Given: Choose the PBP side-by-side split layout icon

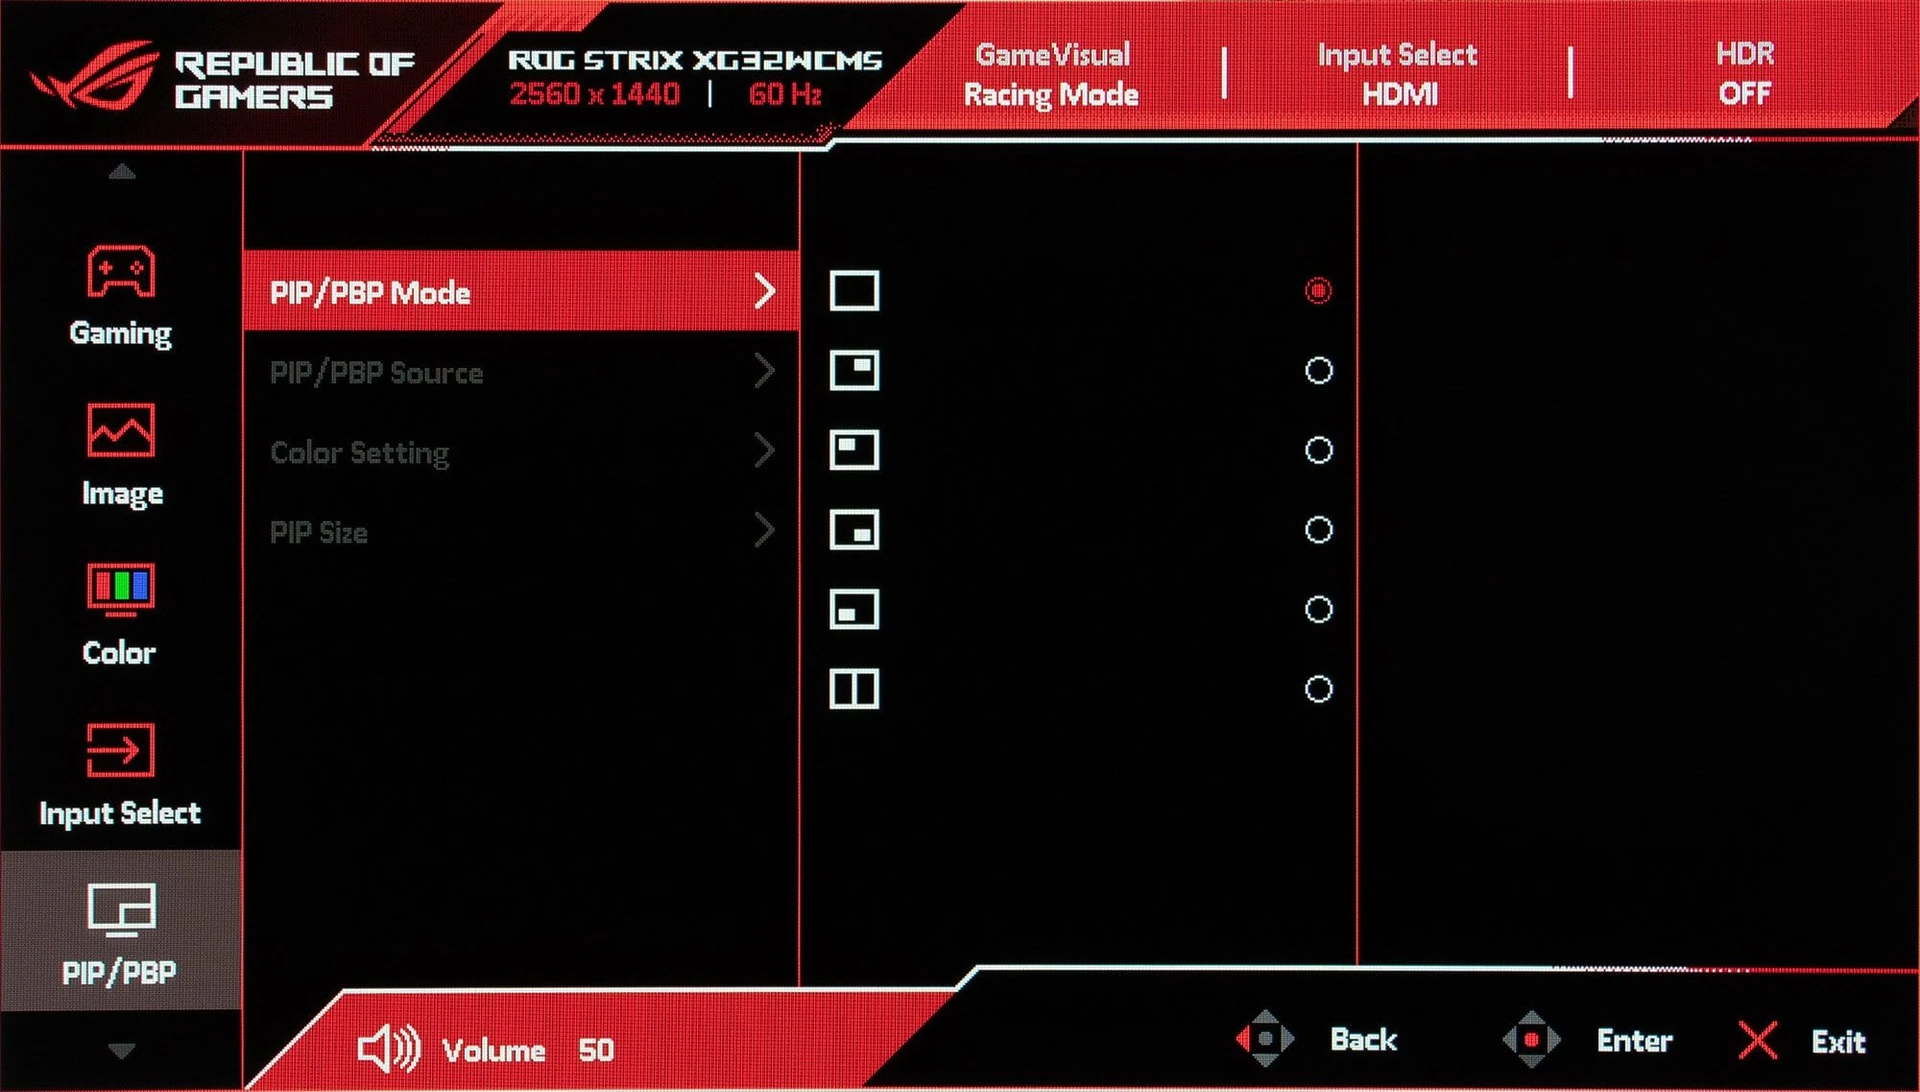Looking at the screenshot, I should pos(854,689).
